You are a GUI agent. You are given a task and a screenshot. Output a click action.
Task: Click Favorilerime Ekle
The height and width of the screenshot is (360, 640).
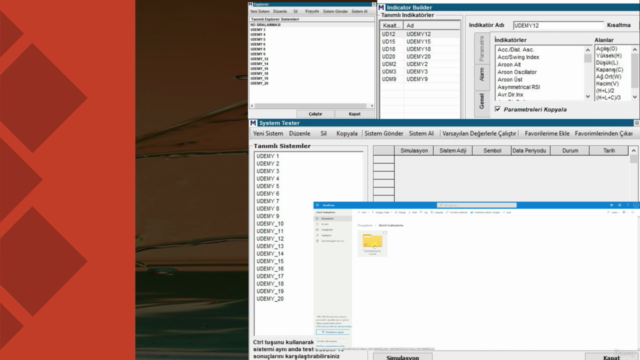pos(547,133)
